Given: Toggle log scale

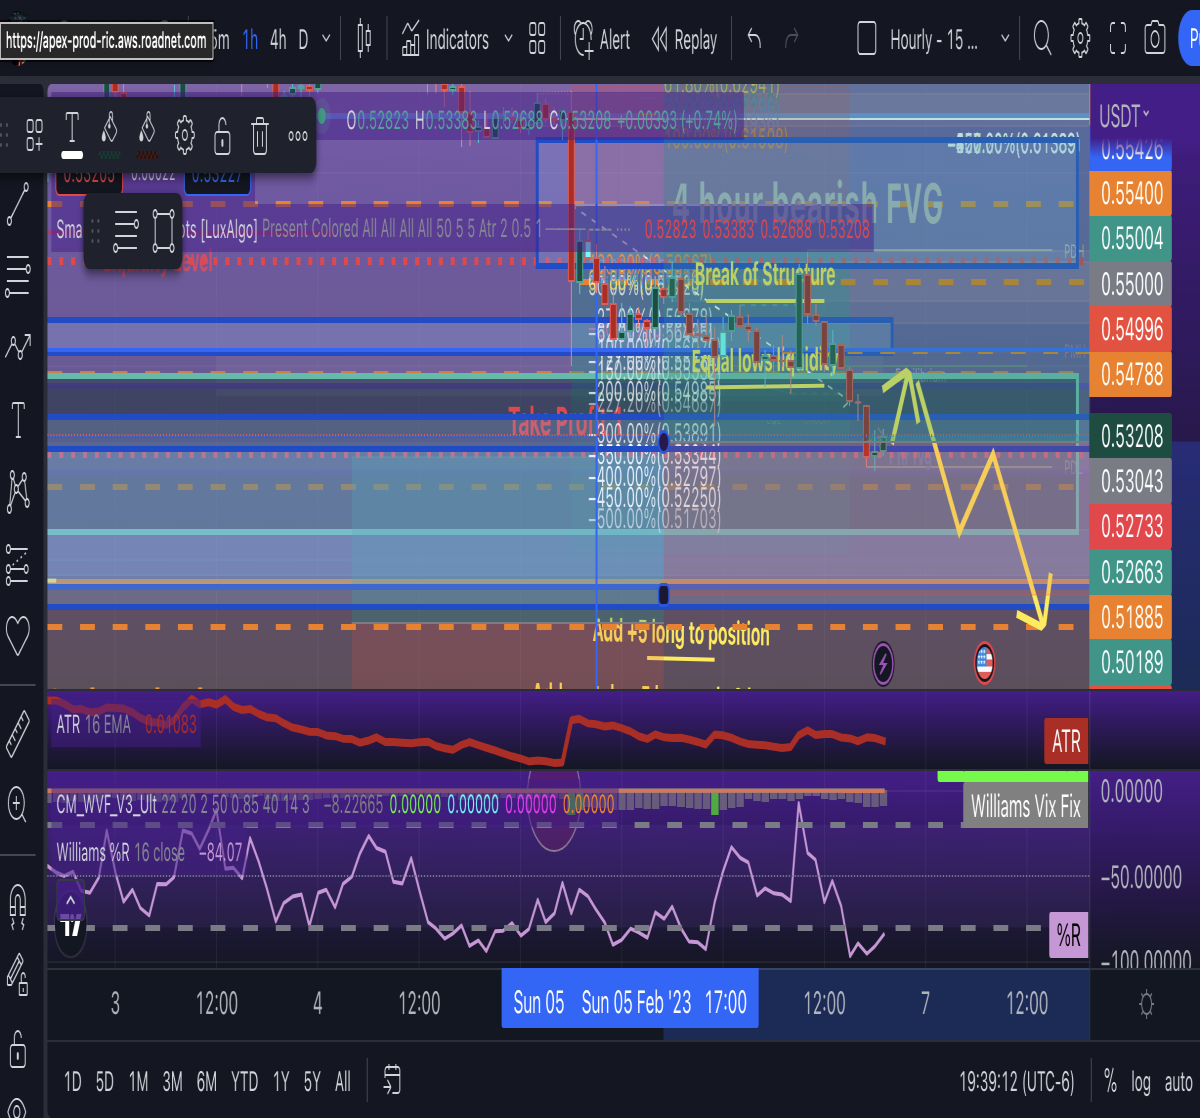Looking at the screenshot, I should (1141, 1081).
